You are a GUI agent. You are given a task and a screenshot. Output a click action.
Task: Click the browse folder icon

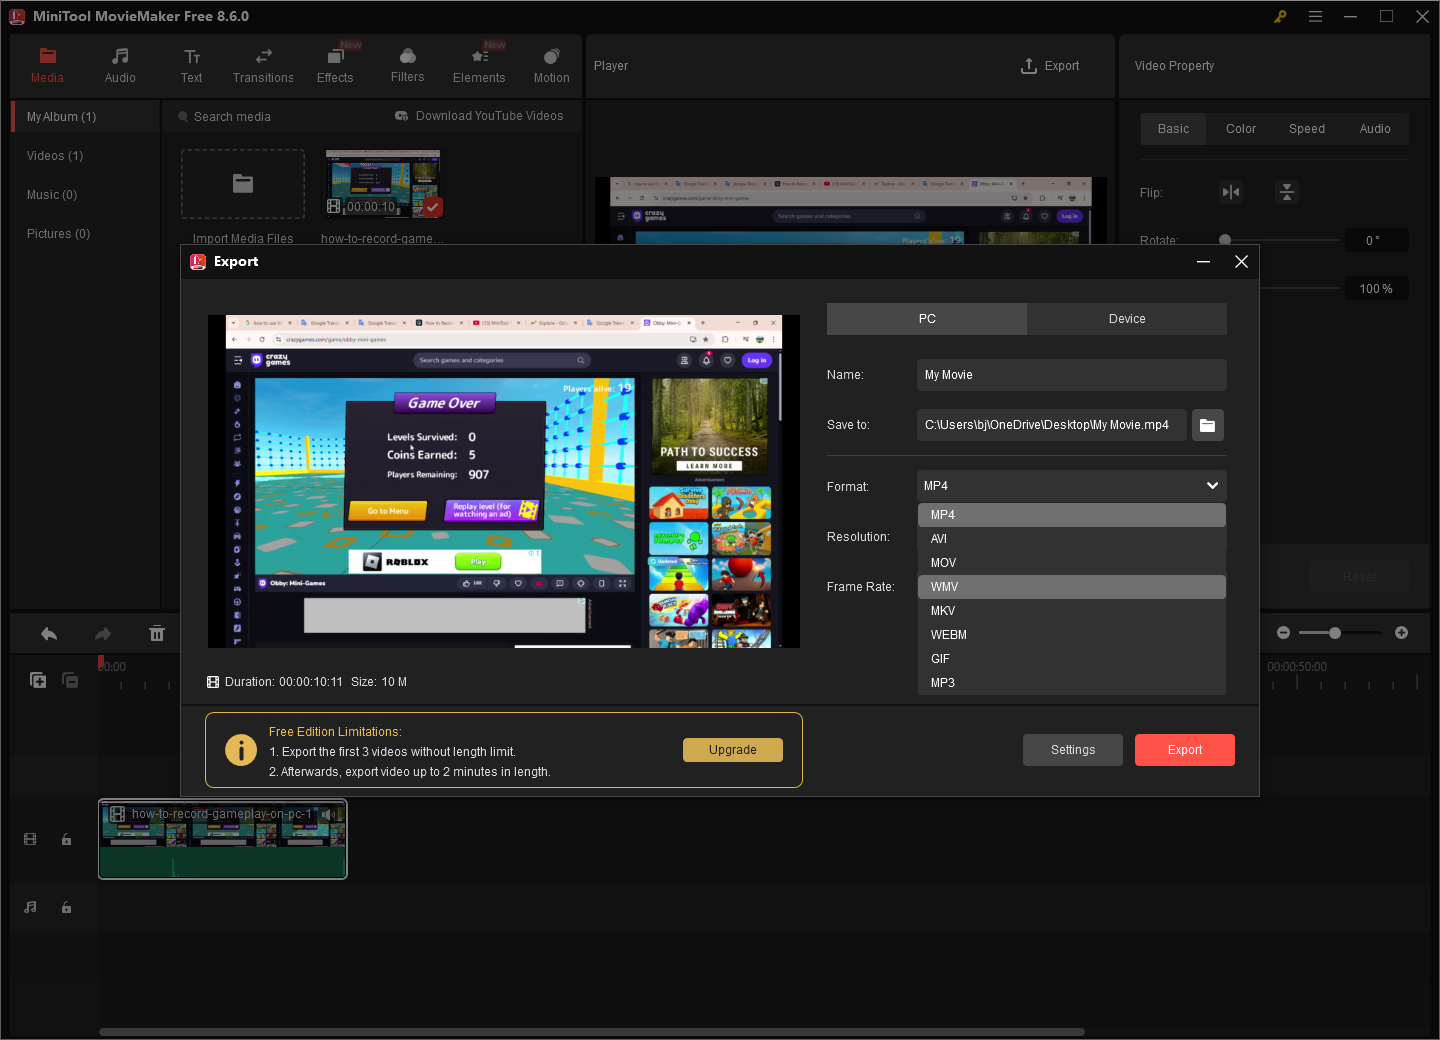tap(1208, 425)
